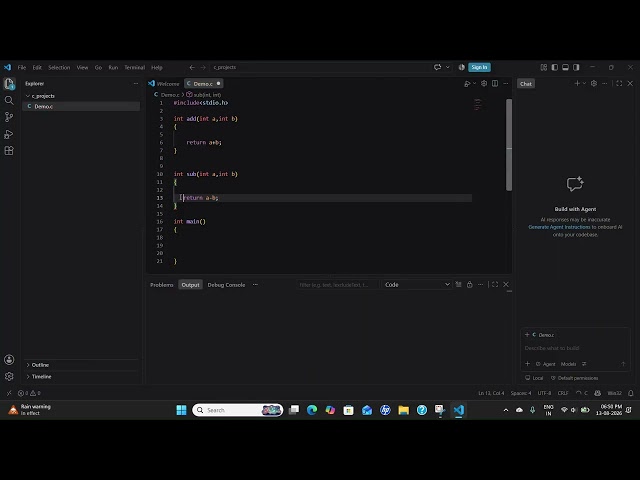The width and height of the screenshot is (640, 480).
Task: Open the Explorer view in activity bar
Action: pos(9,84)
